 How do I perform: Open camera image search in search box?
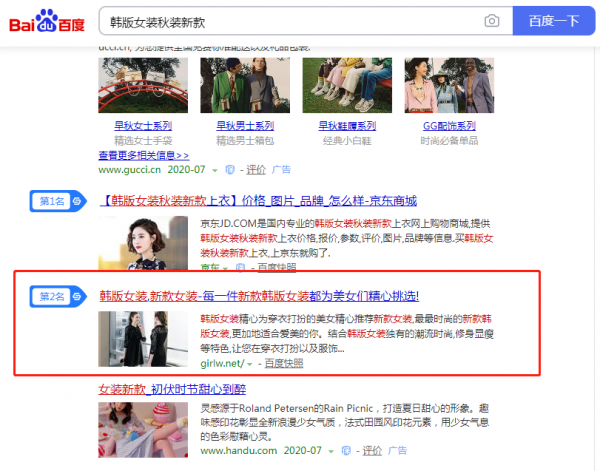(491, 21)
